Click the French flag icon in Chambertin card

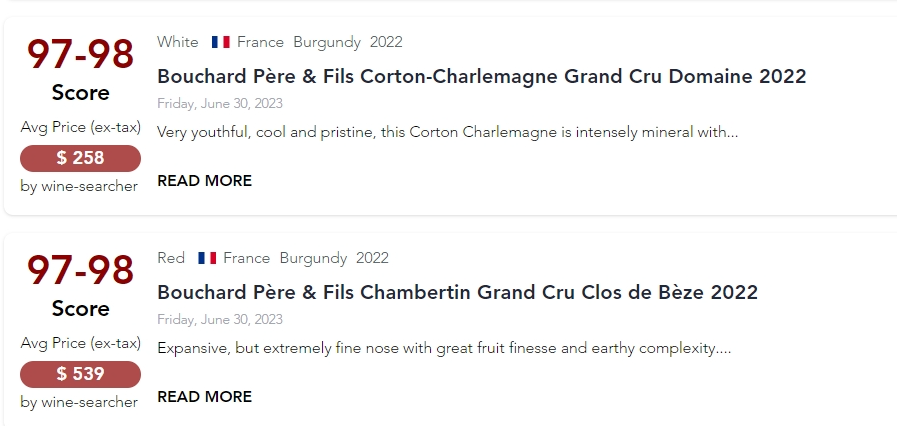click(207, 258)
